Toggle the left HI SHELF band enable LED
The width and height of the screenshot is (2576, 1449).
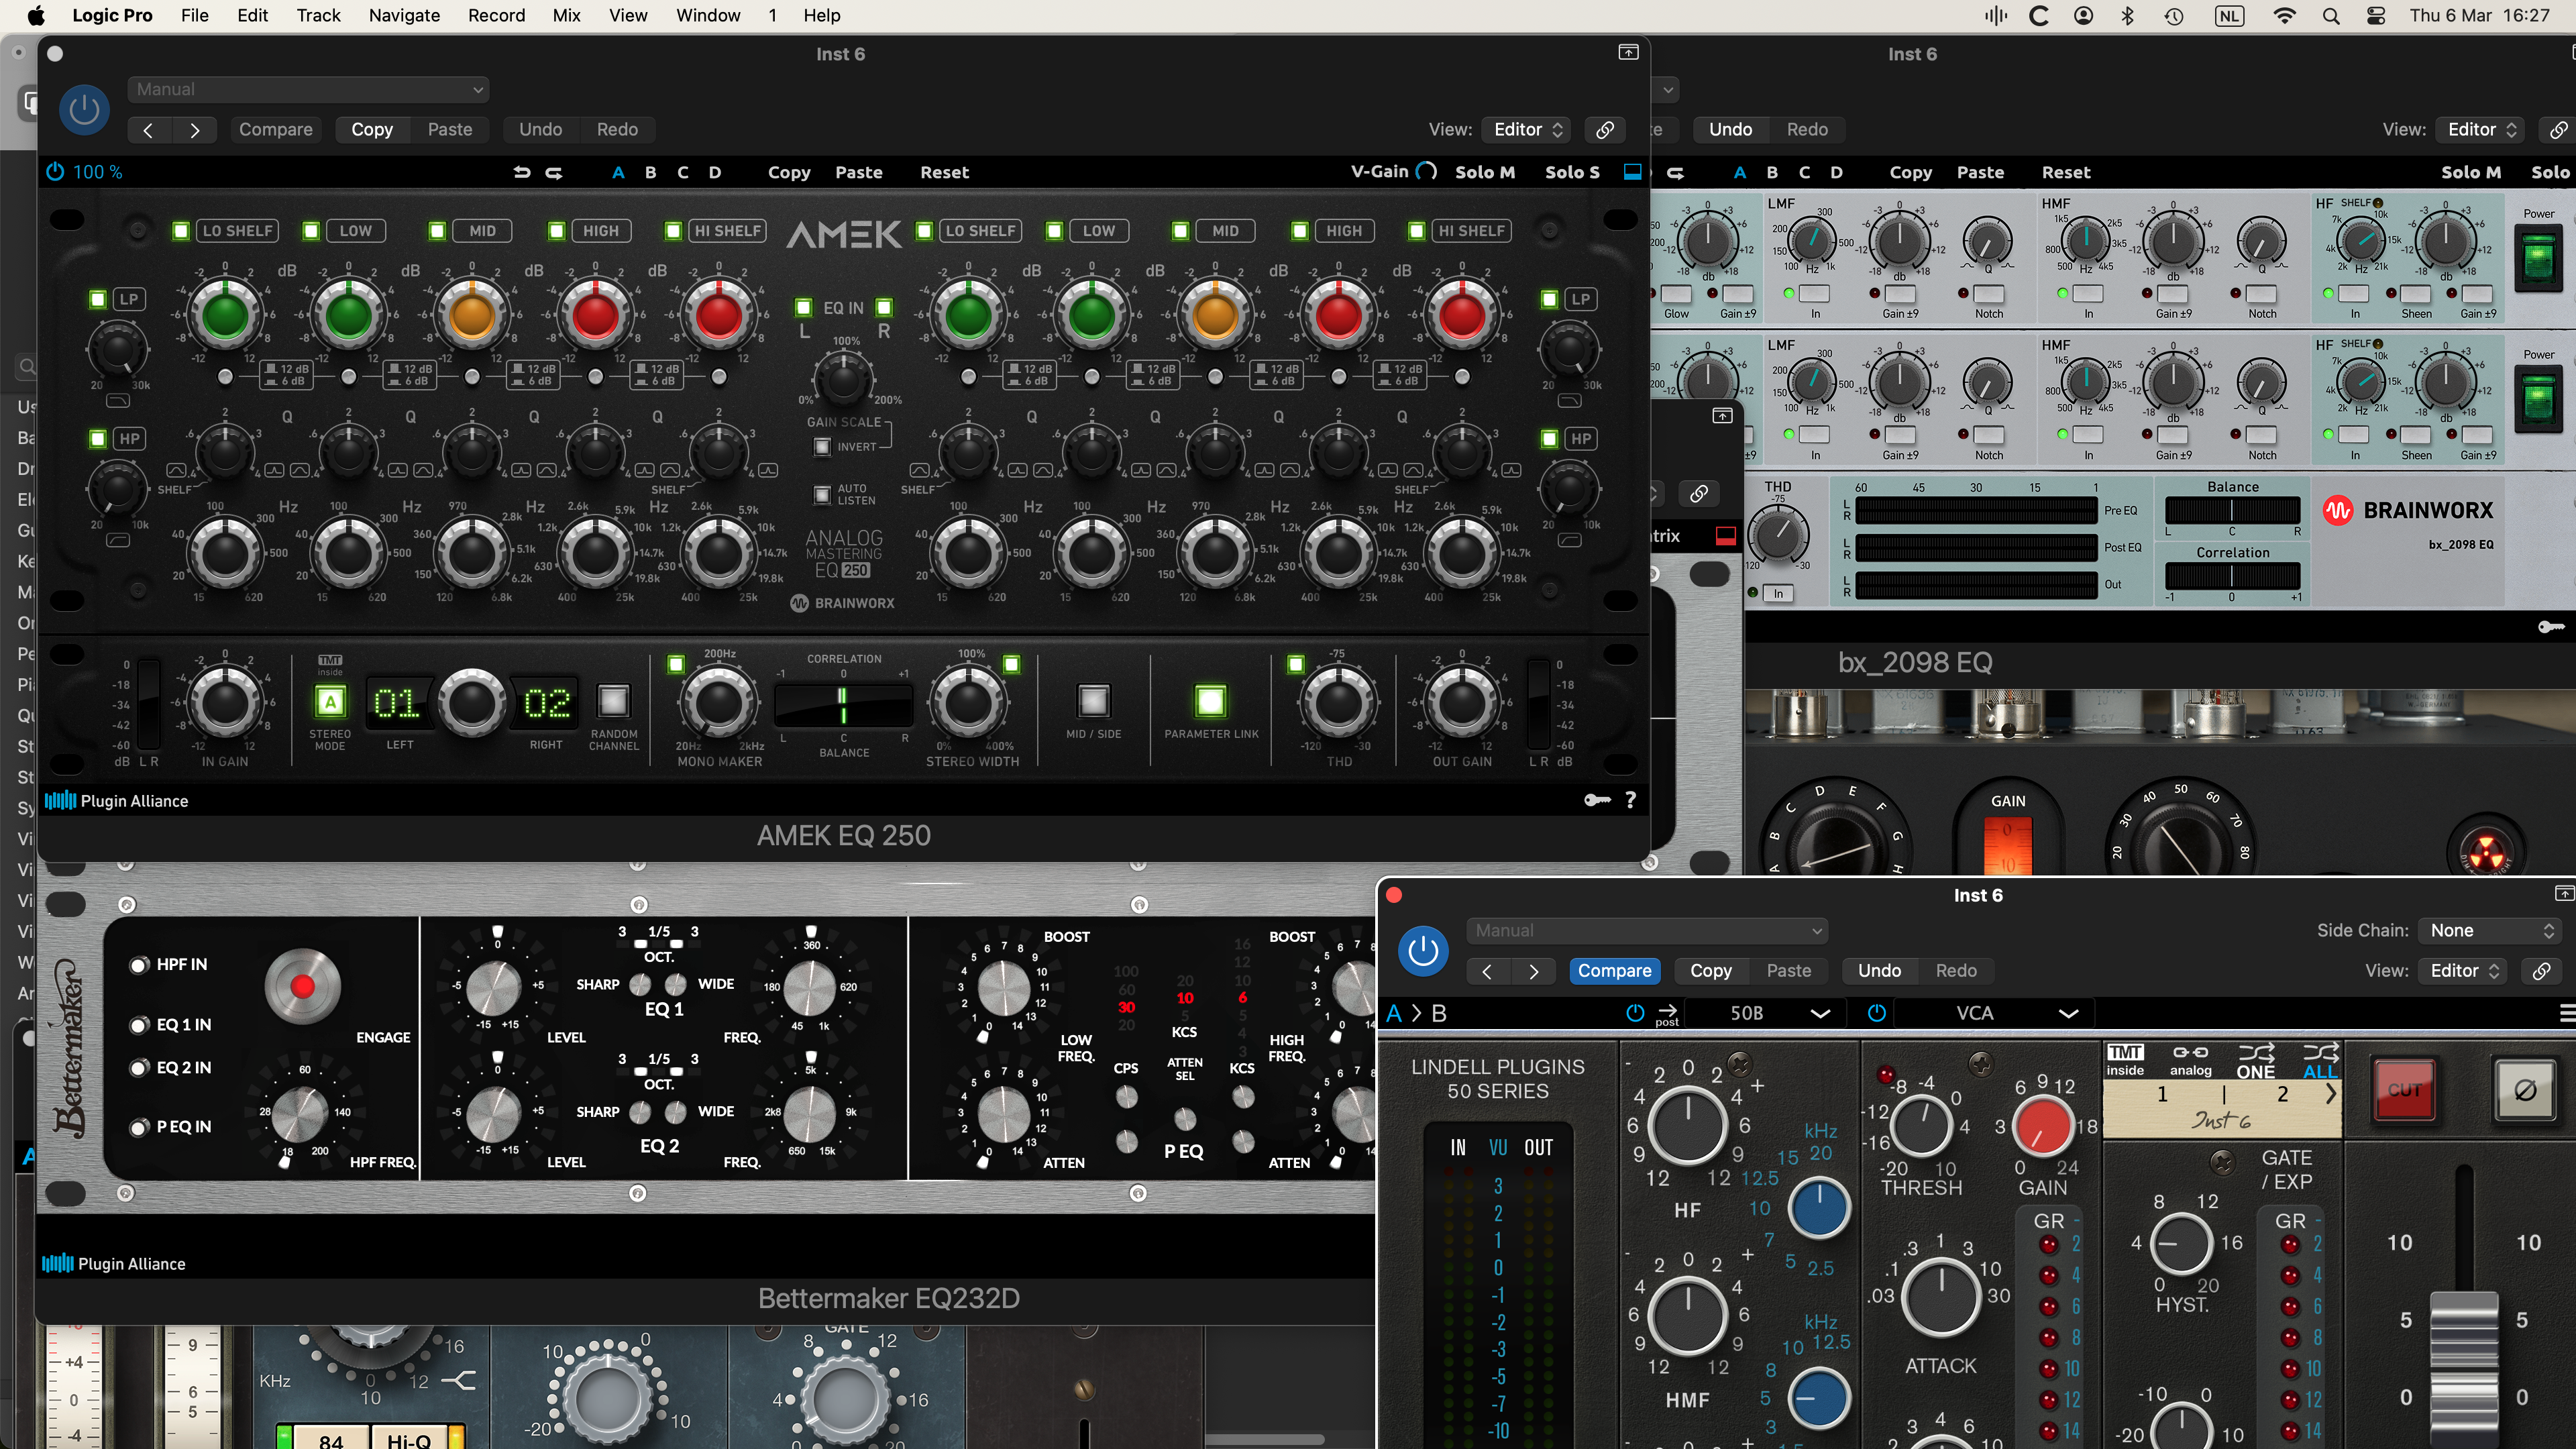tap(673, 231)
